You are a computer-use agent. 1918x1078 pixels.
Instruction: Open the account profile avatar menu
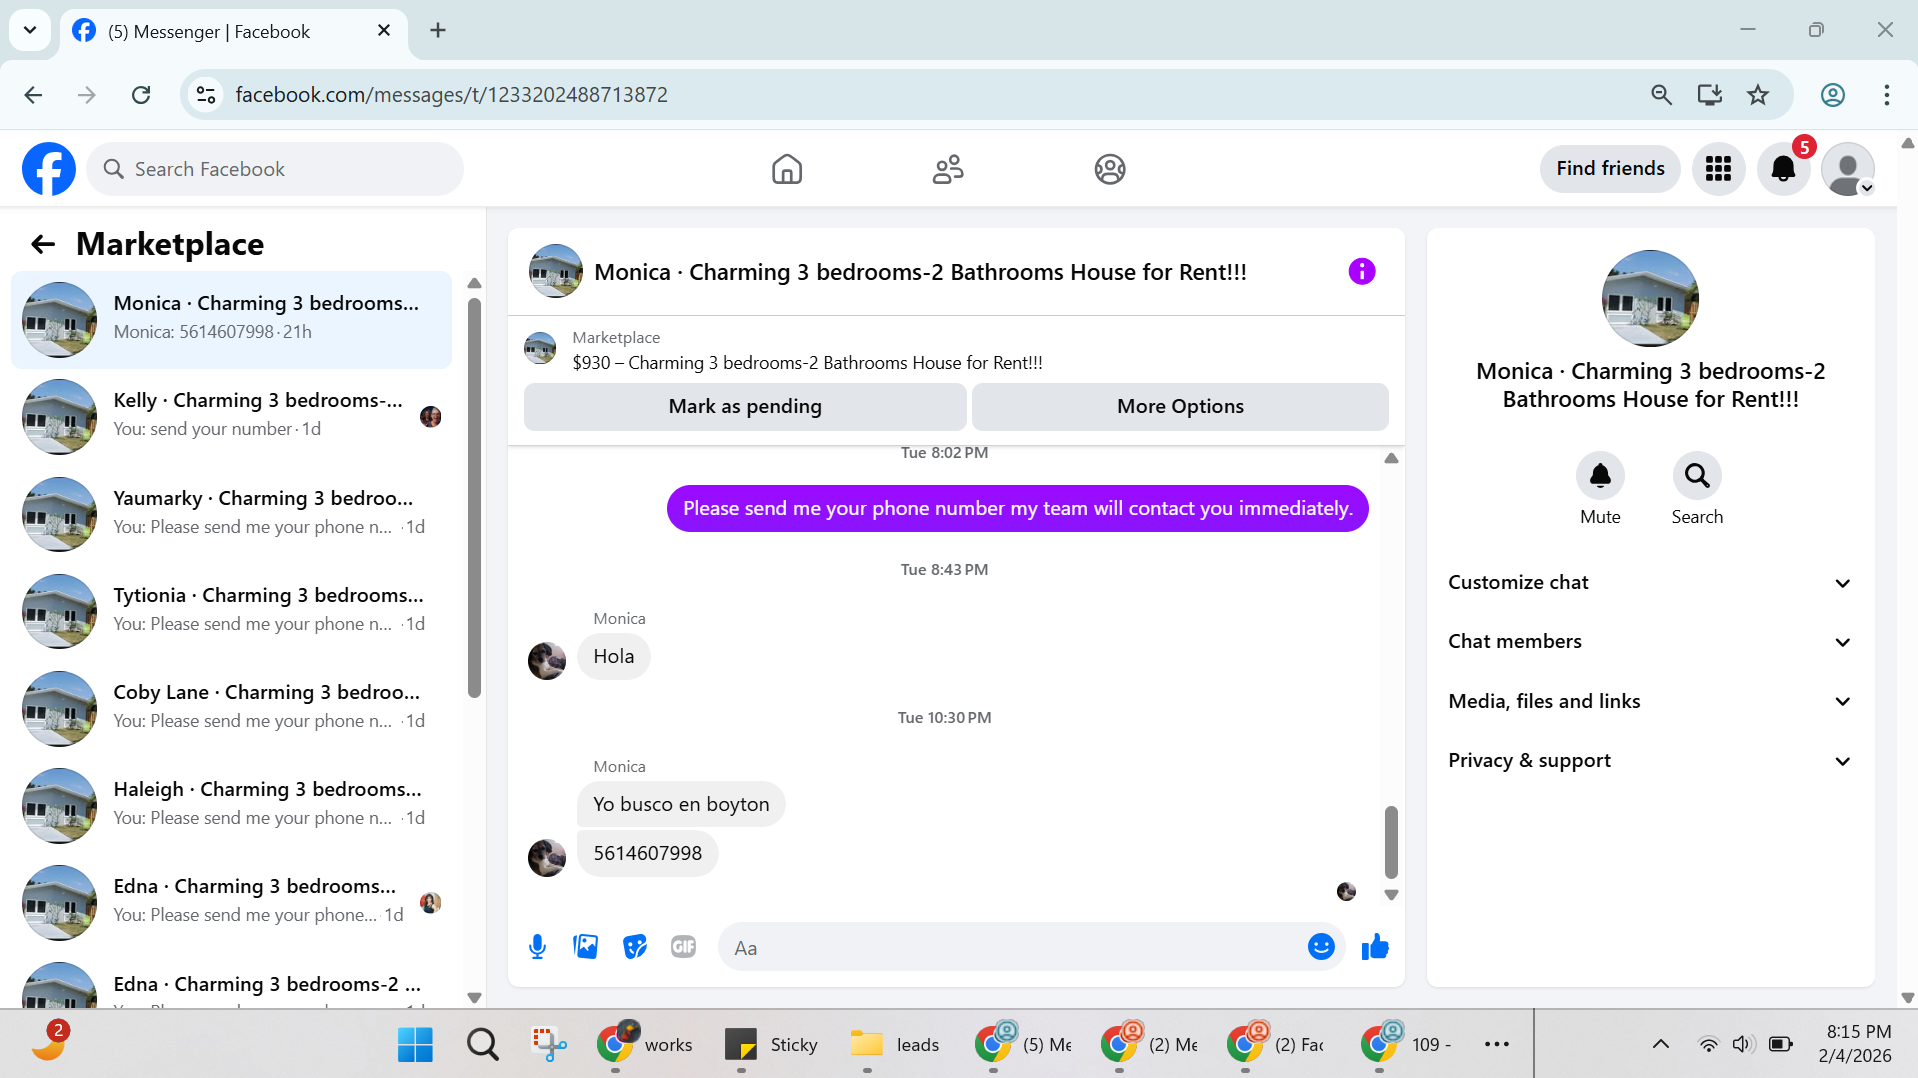tap(1848, 169)
